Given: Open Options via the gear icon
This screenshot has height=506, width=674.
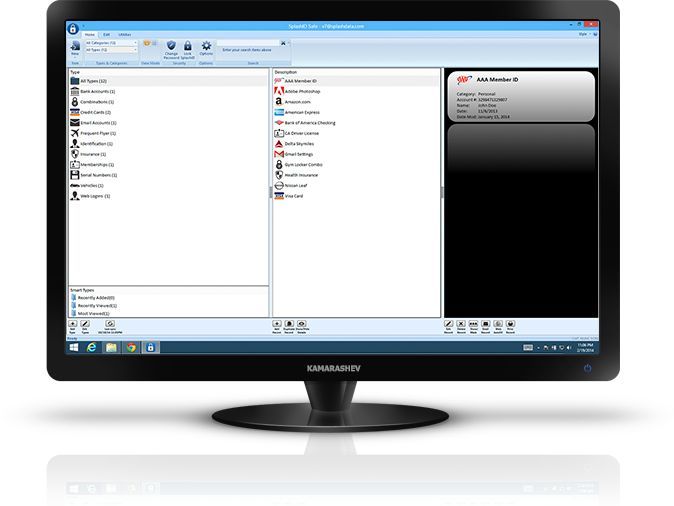Looking at the screenshot, I should coord(206,45).
